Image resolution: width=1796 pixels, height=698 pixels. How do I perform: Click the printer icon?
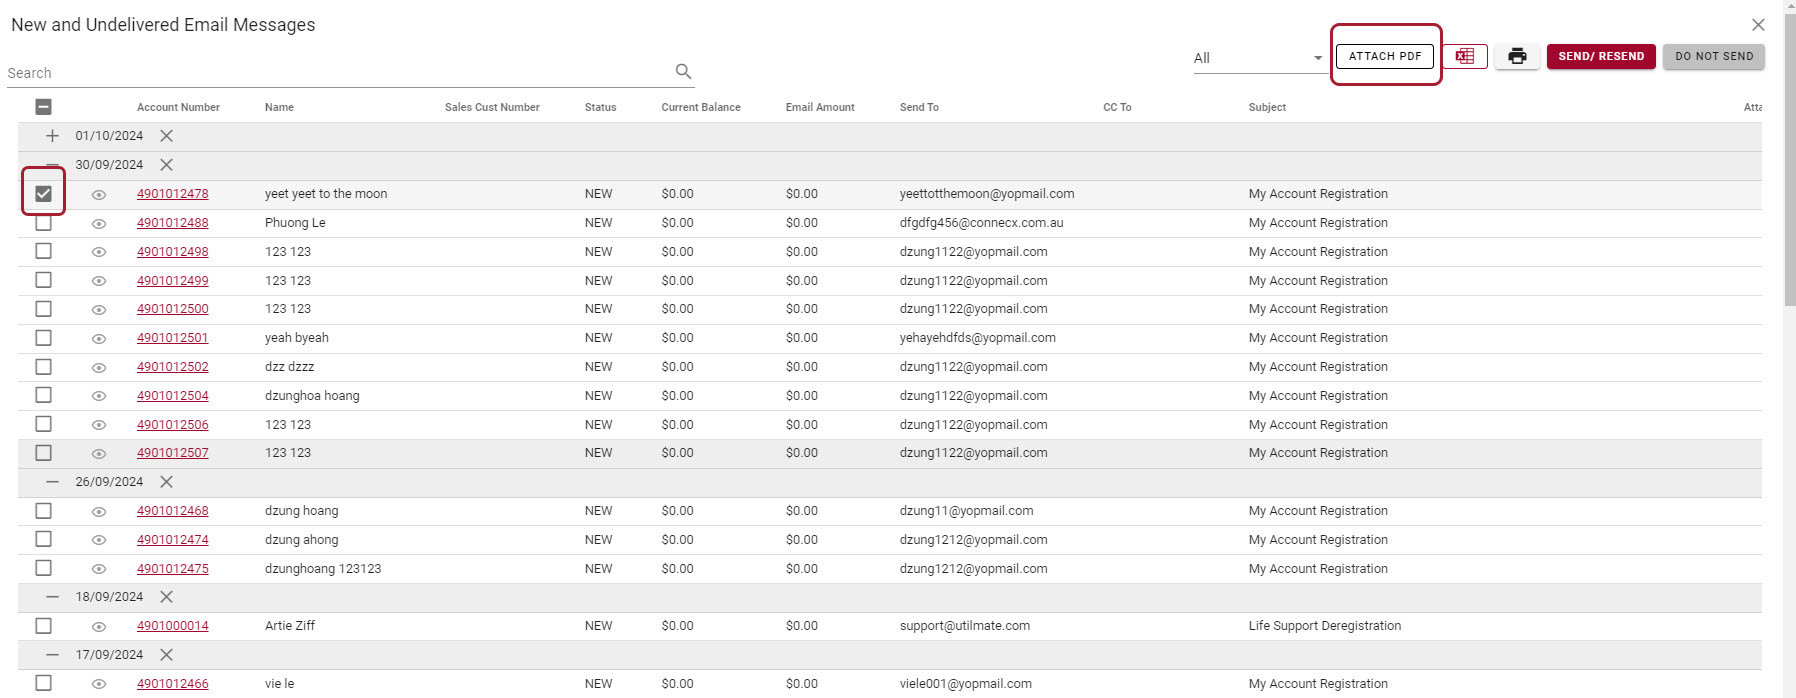1517,57
